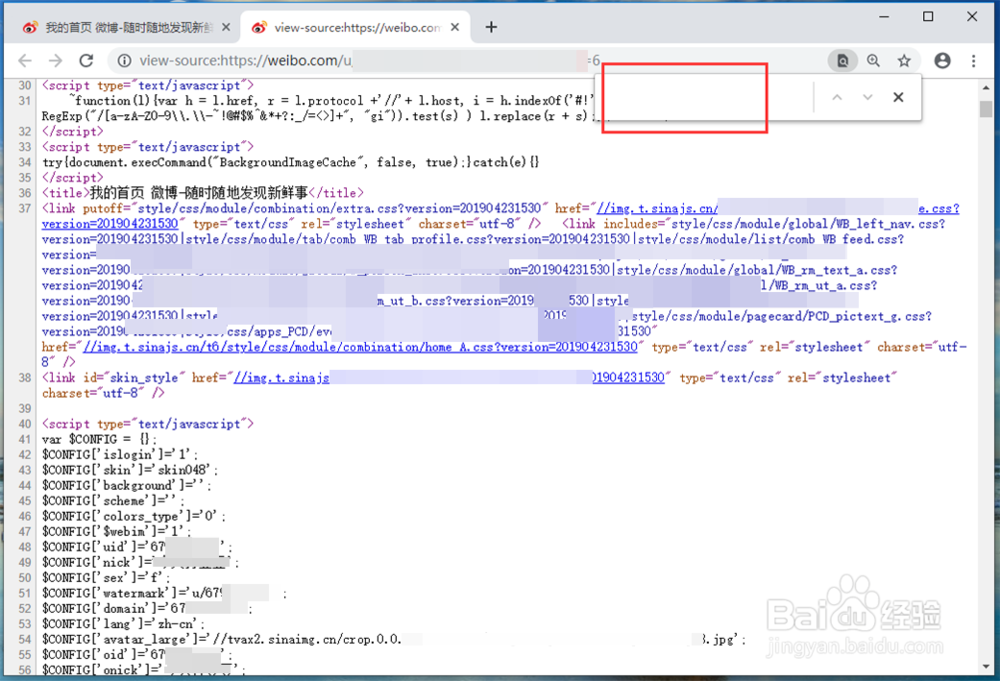The width and height of the screenshot is (1000, 681).
Task: Click $CONFIG['skin']='skin048' line
Action: pyautogui.click(x=130, y=470)
